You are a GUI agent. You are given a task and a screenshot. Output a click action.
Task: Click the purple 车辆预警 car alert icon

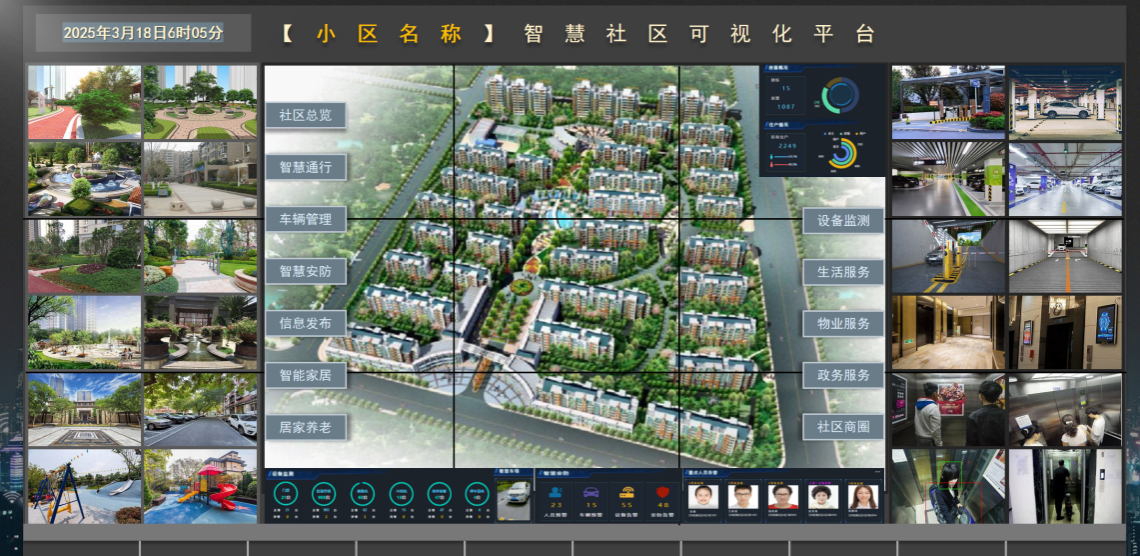click(x=591, y=492)
